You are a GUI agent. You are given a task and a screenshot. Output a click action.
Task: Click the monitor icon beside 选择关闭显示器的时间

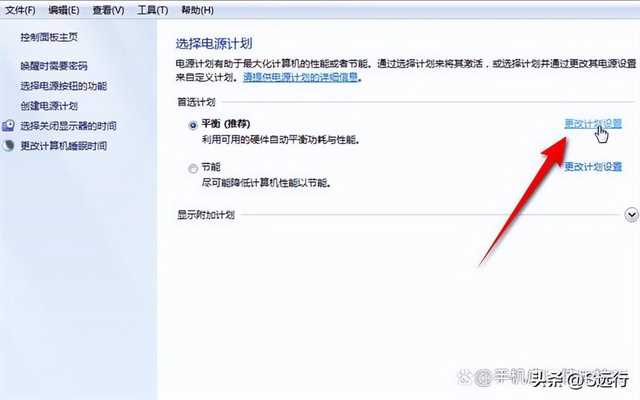pos(8,126)
